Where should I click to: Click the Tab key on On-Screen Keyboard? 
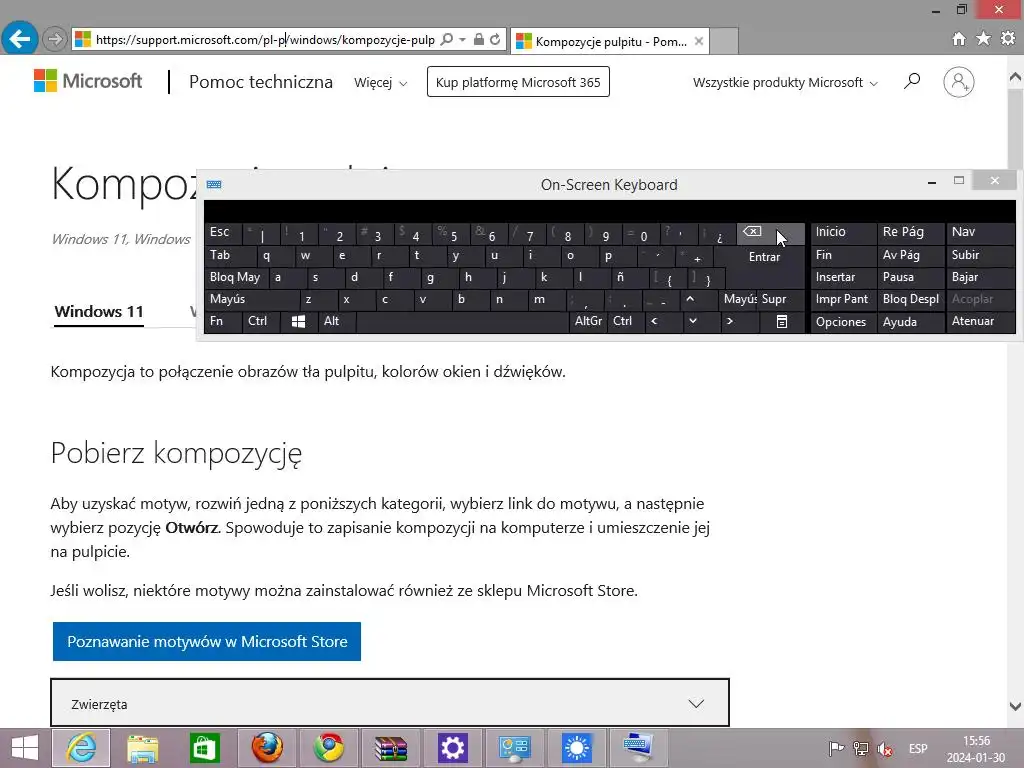coord(231,255)
